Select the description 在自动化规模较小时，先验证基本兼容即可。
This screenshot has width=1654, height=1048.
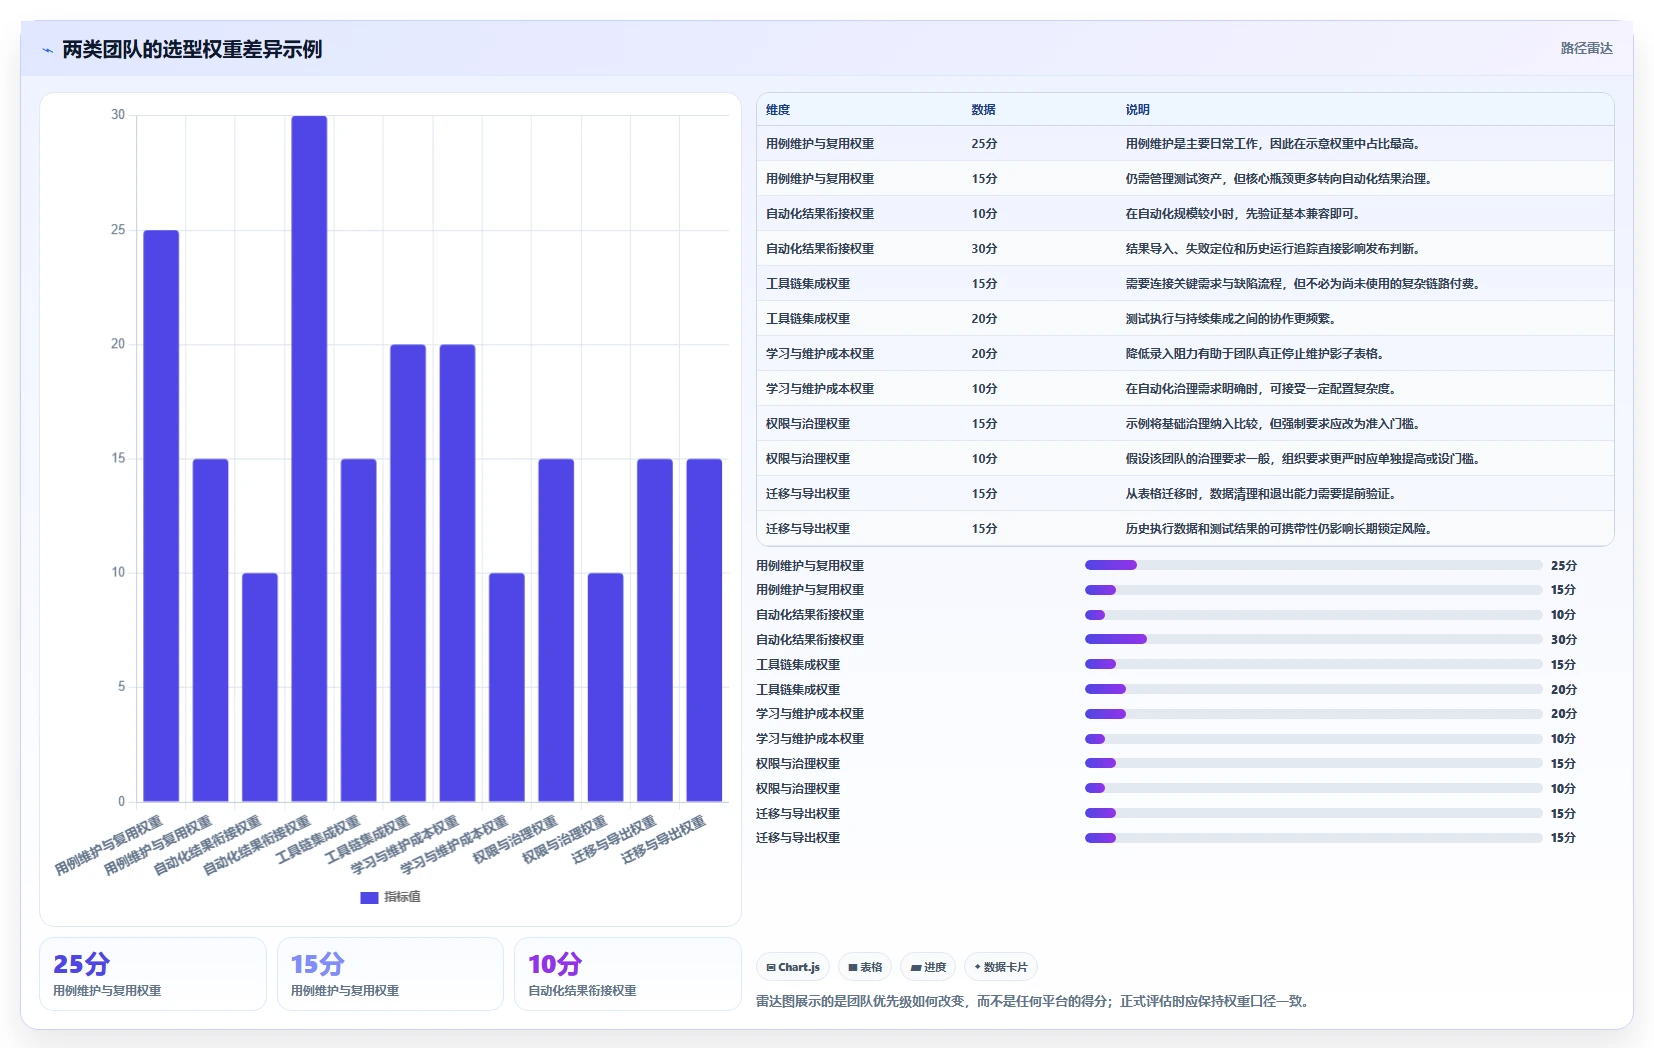click(x=1245, y=214)
